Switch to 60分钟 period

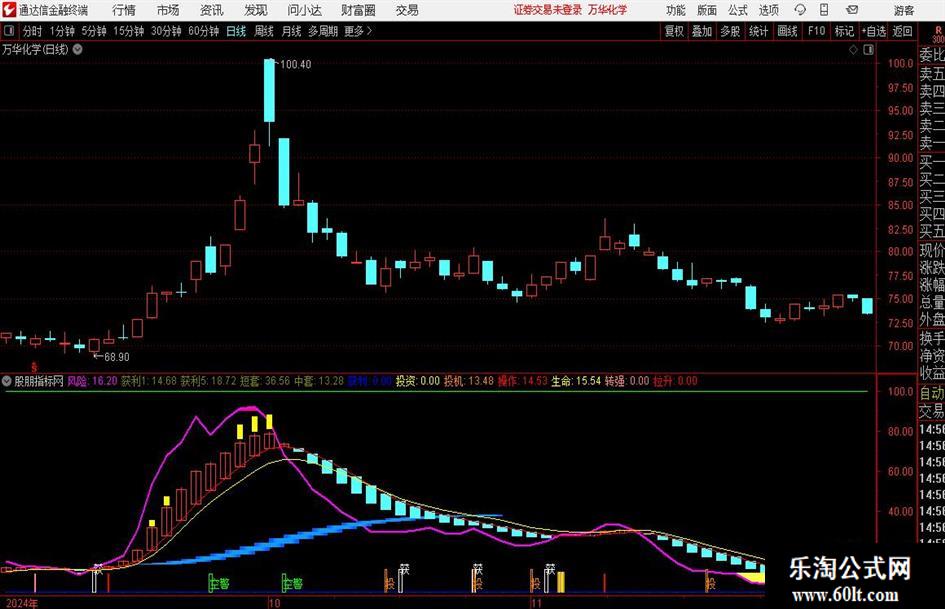pyautogui.click(x=204, y=31)
